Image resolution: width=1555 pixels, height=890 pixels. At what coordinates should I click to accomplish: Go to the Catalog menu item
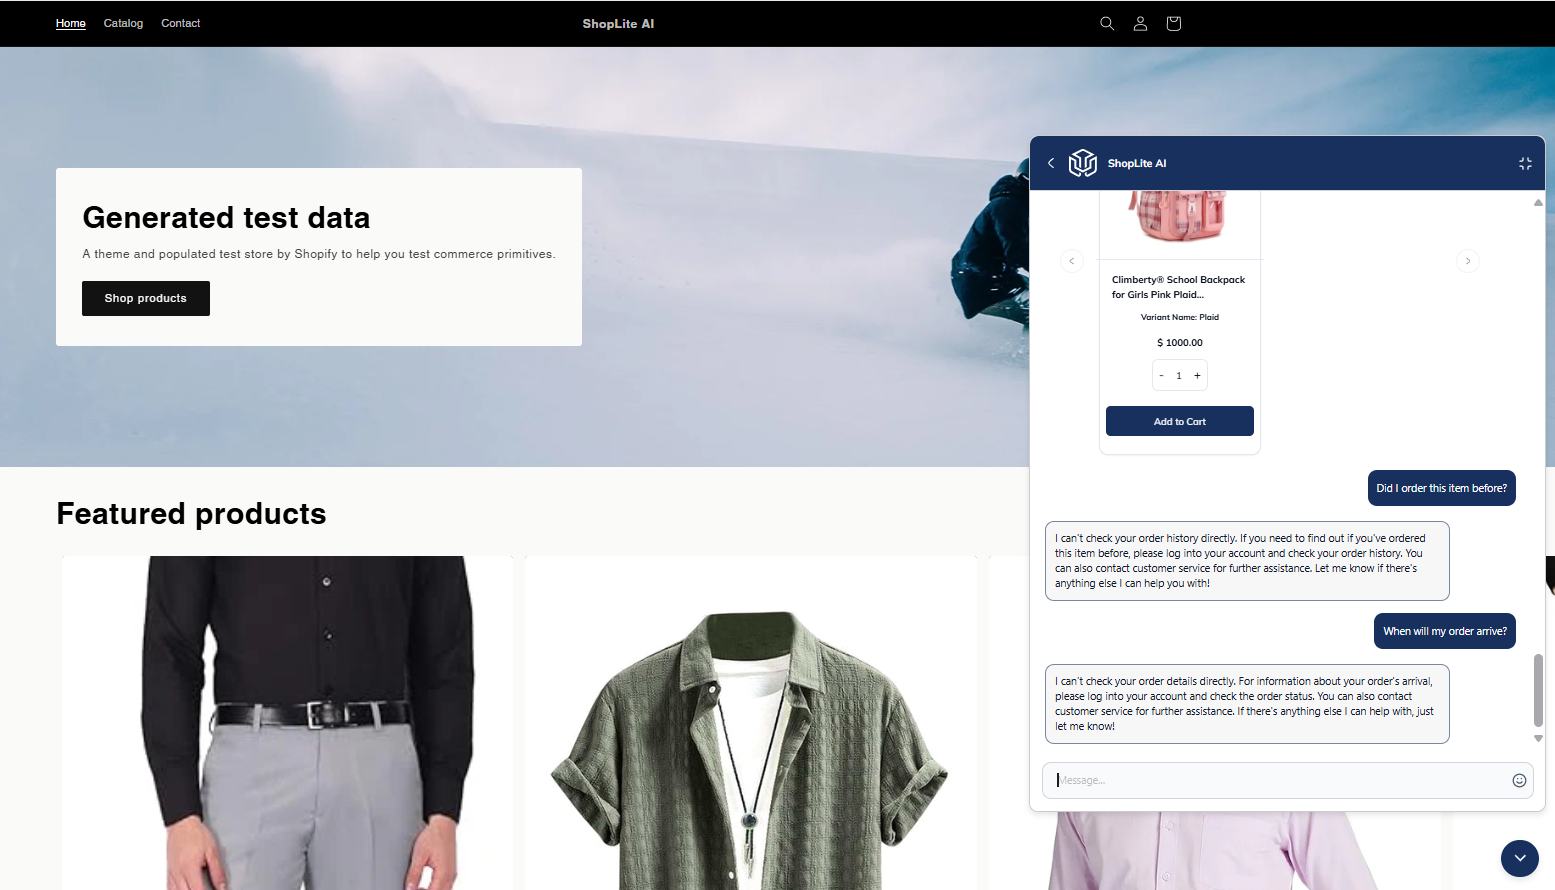[x=123, y=23]
